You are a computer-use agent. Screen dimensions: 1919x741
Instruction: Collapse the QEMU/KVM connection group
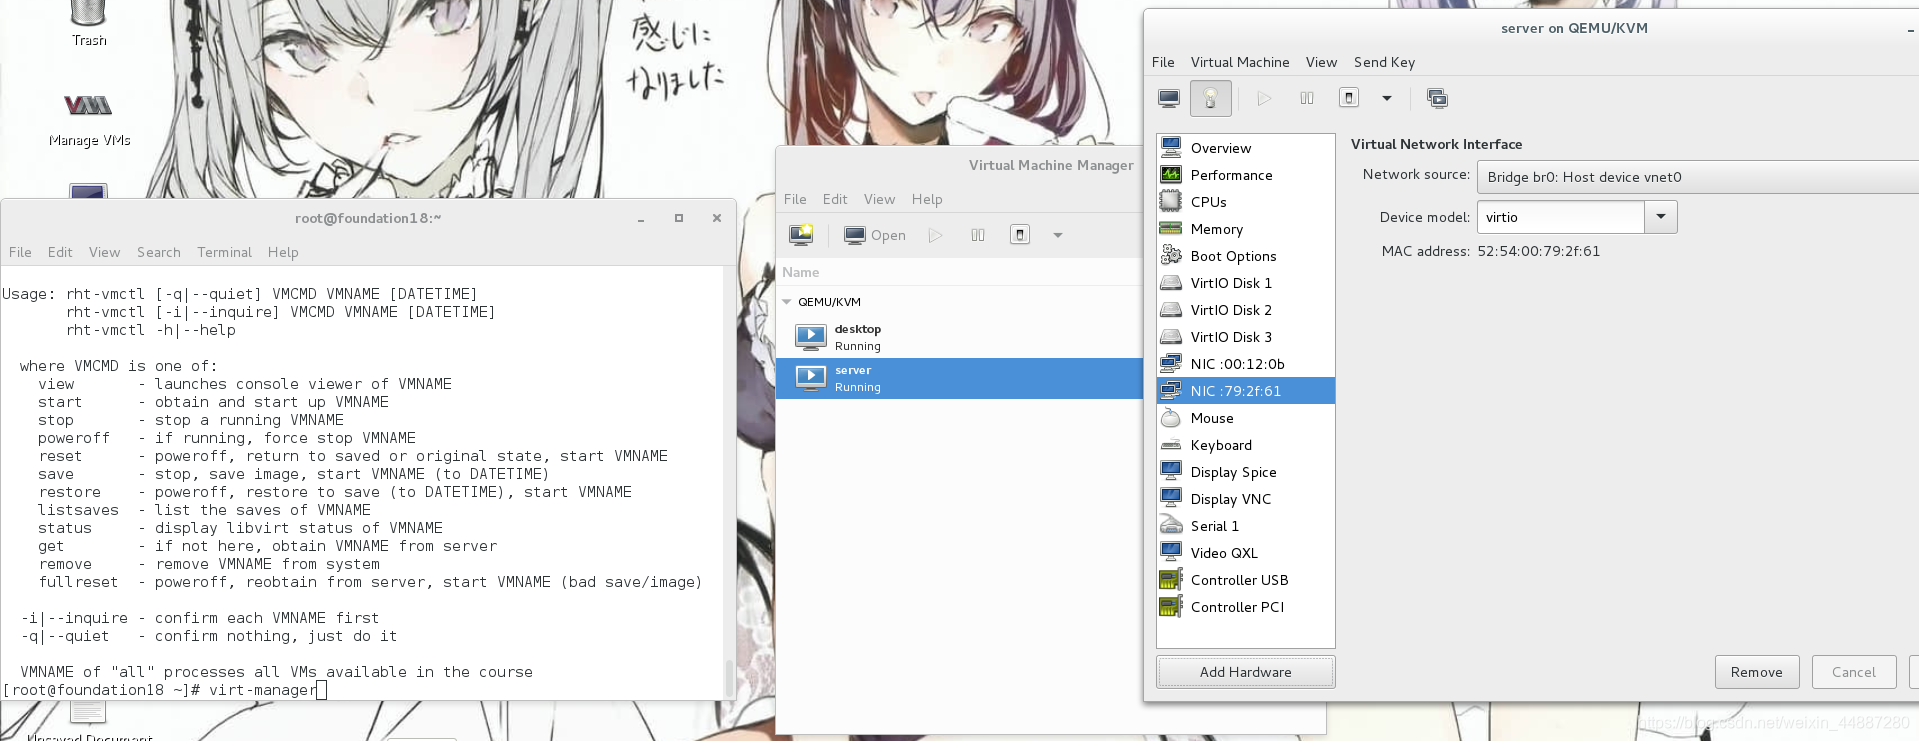787,302
